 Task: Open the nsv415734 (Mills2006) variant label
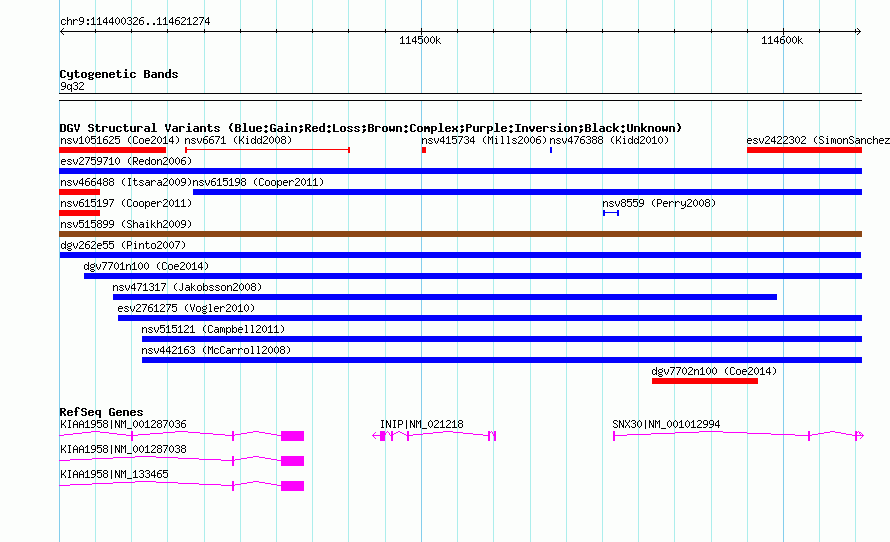point(484,140)
